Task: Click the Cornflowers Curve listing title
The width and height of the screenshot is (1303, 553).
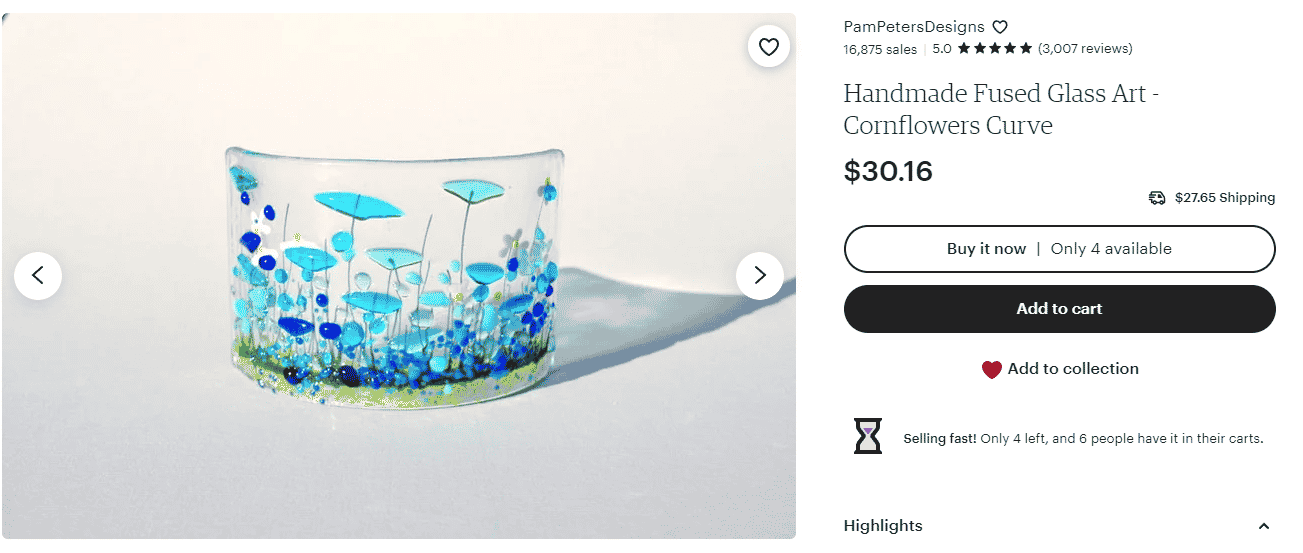Action: tap(1001, 110)
